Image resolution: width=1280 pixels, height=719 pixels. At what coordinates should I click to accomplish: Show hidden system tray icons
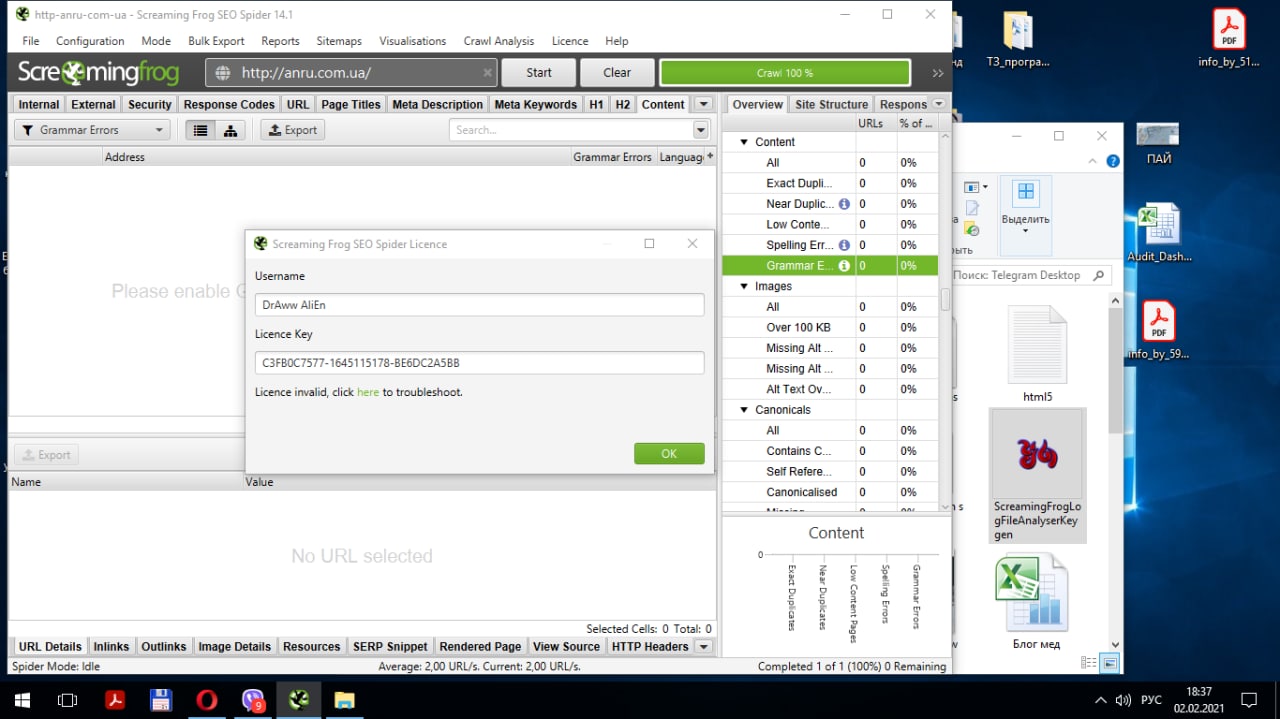[x=1100, y=699]
